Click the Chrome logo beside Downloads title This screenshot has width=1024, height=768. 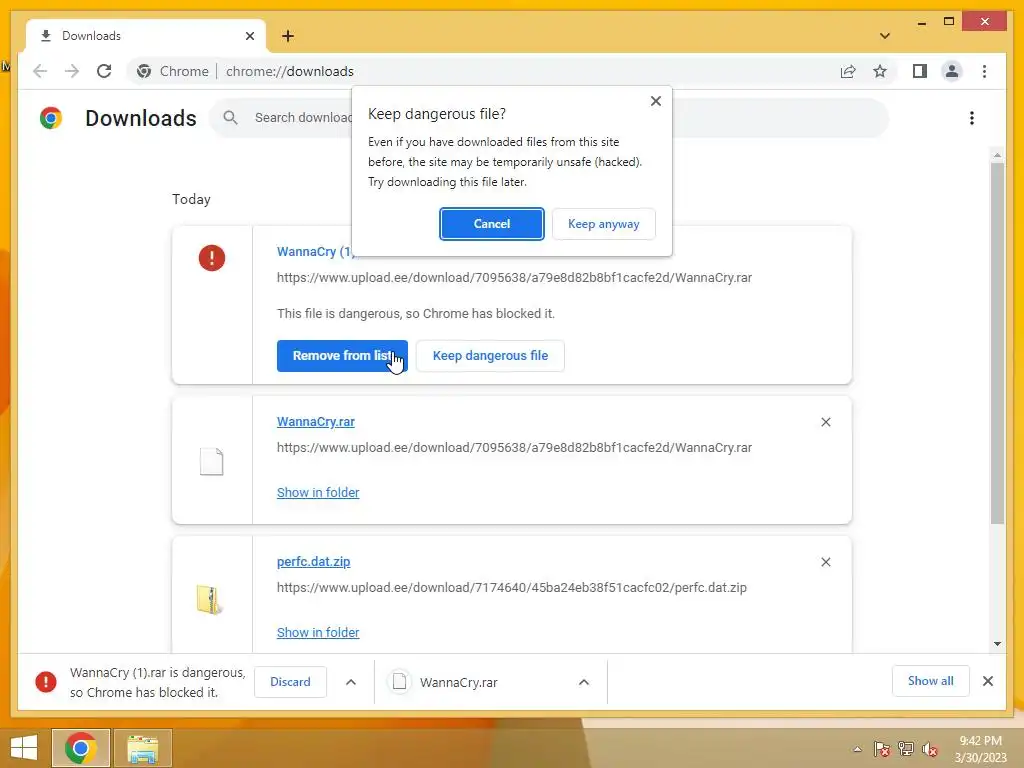pyautogui.click(x=51, y=118)
